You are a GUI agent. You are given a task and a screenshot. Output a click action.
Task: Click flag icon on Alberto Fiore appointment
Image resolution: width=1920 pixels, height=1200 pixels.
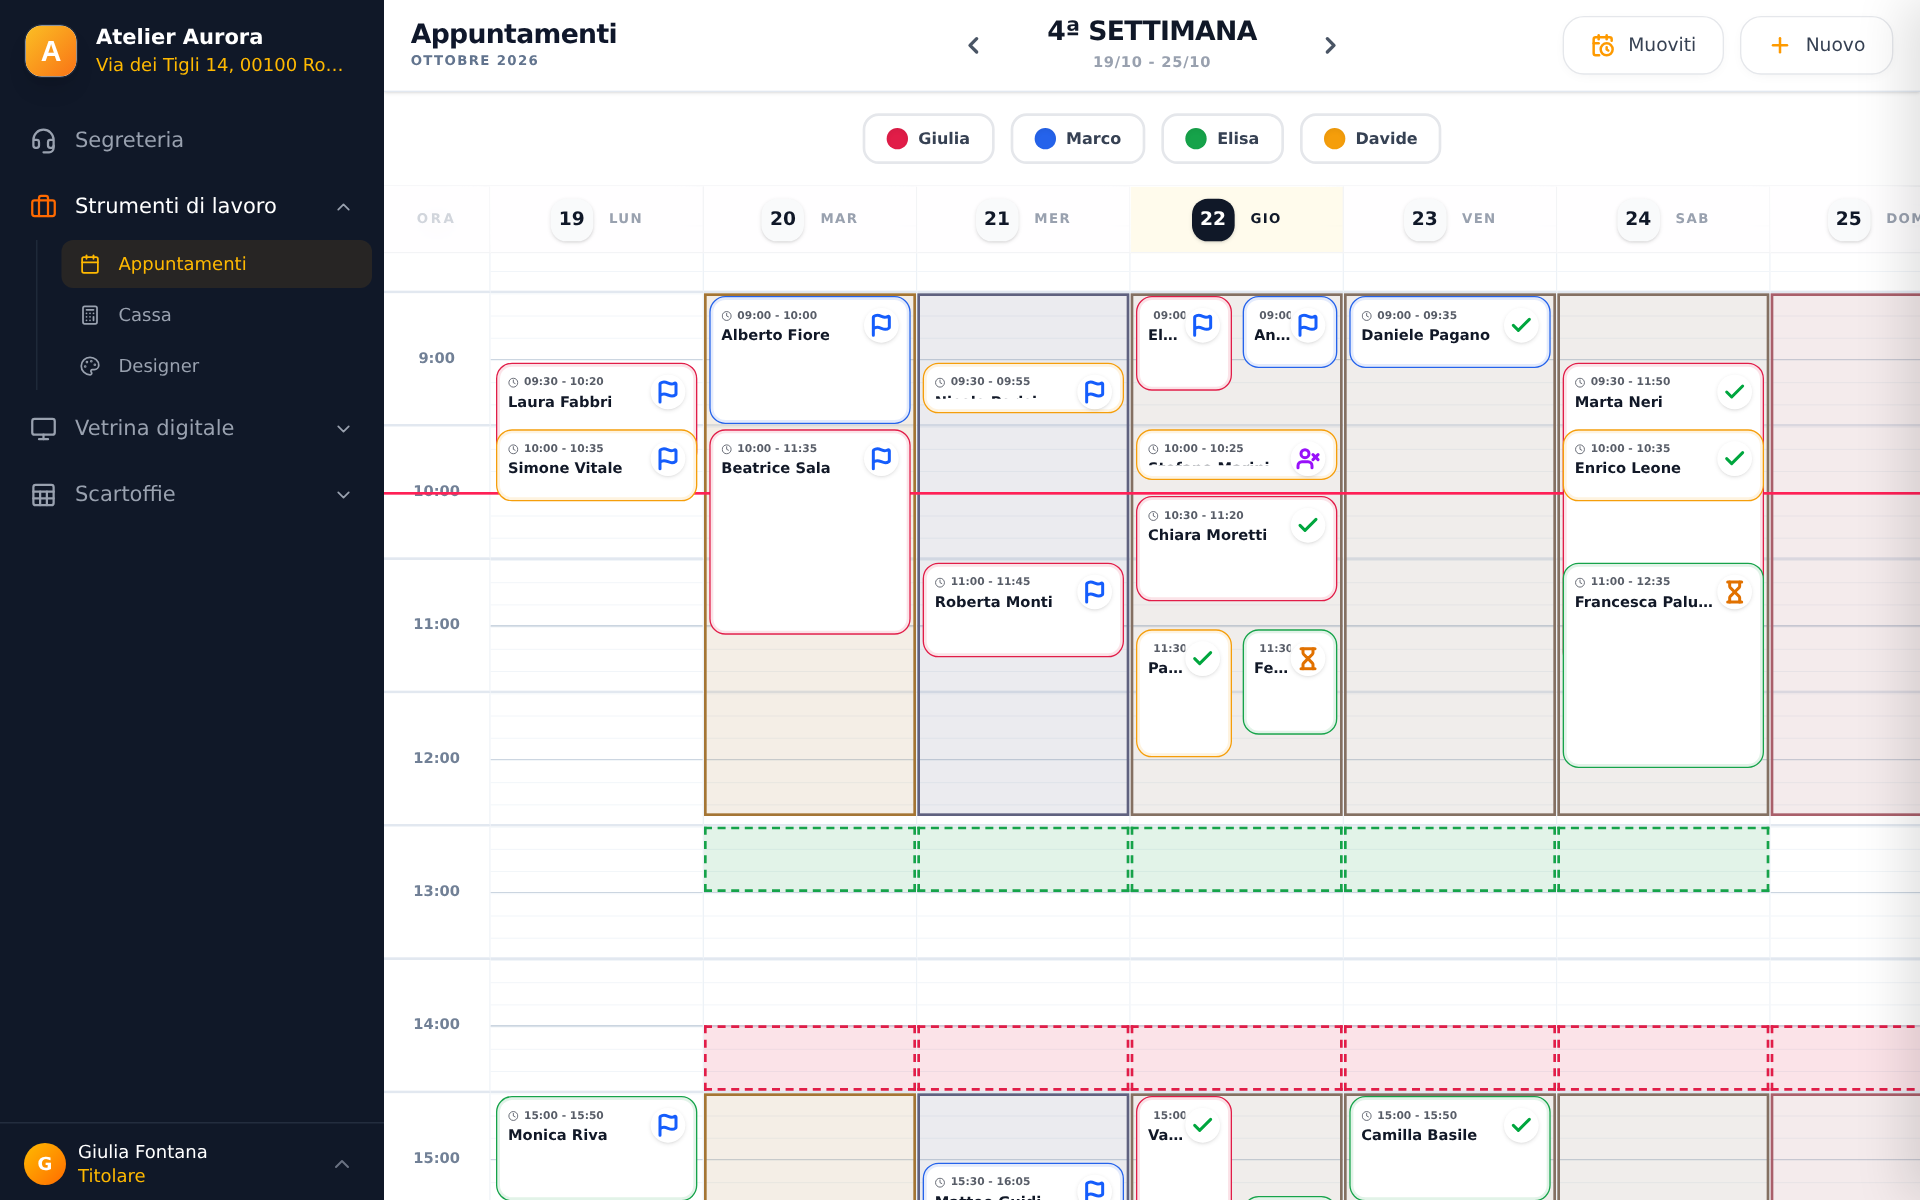coord(881,325)
